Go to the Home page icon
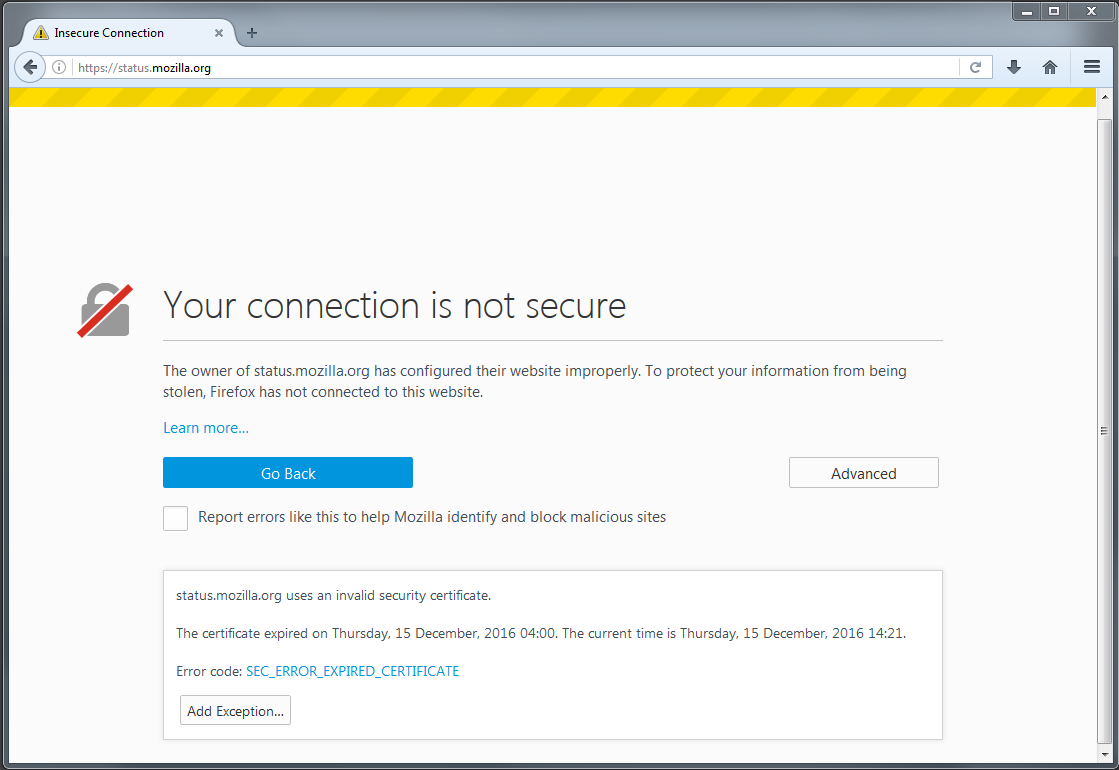Screen dimensions: 1119x770 [x=1050, y=67]
